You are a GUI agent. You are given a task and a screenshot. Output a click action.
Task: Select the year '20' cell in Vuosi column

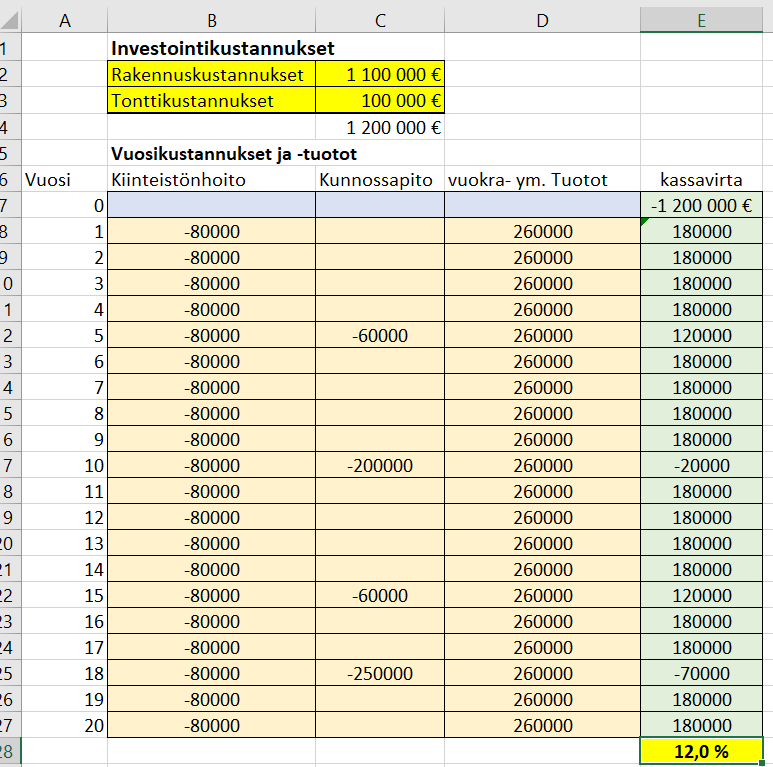coord(65,725)
